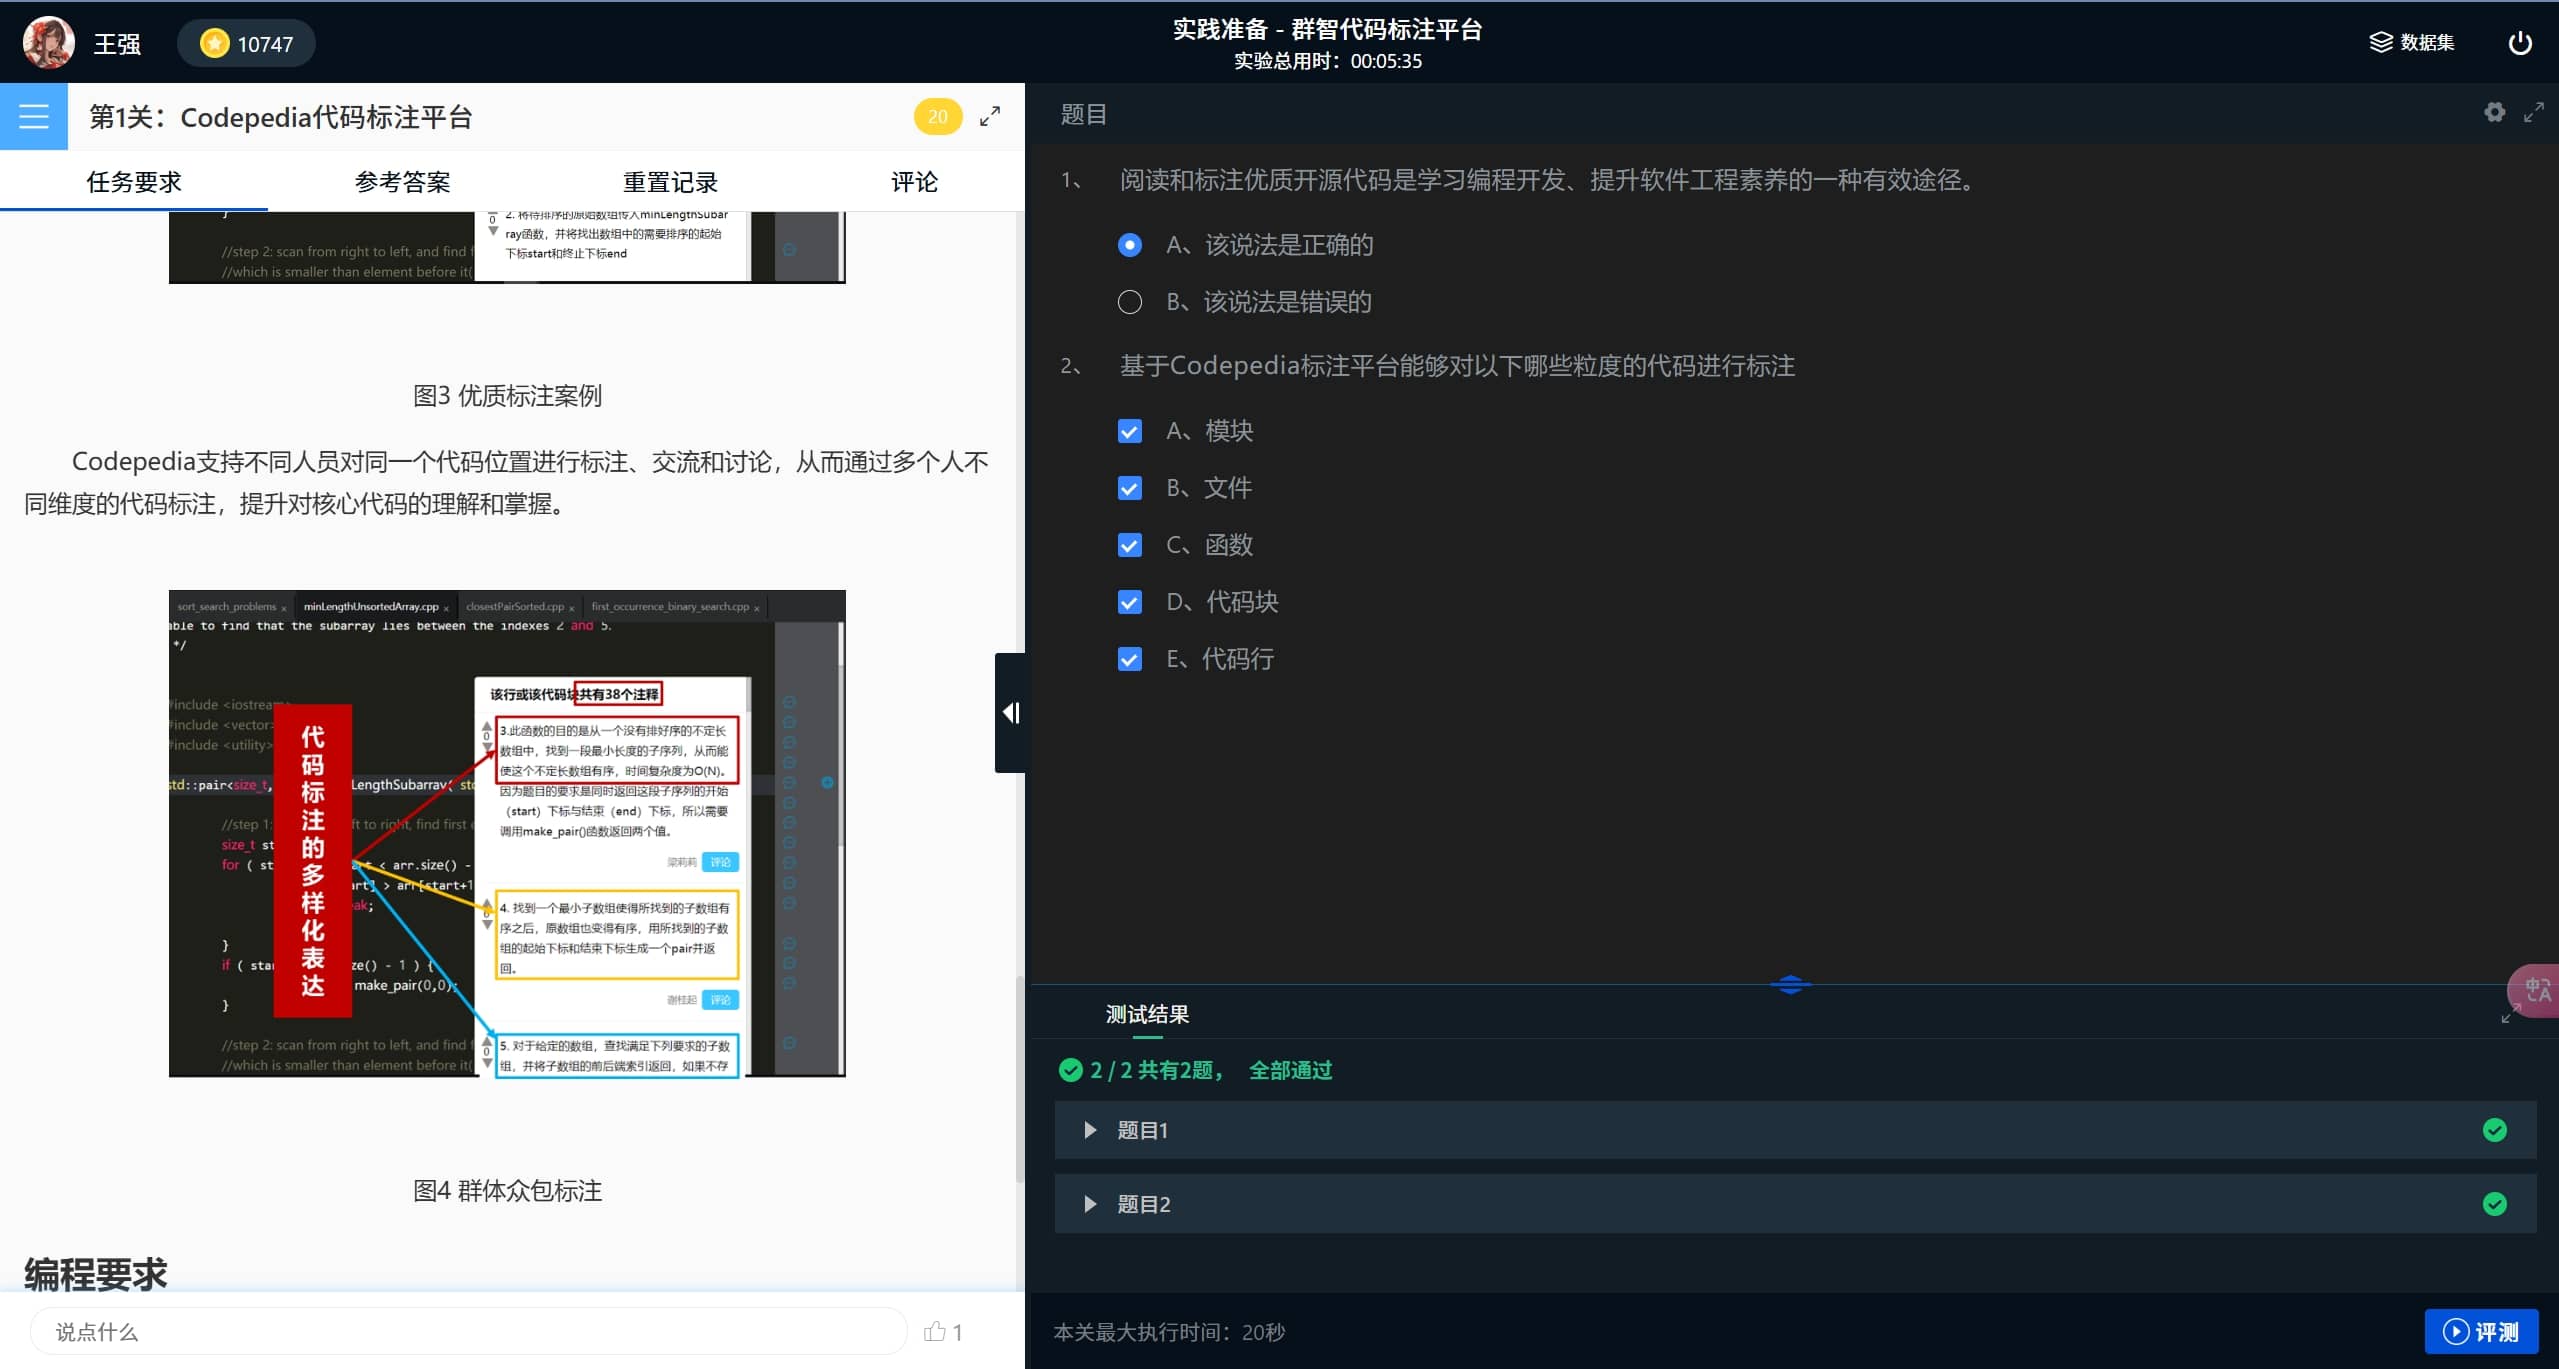
Task: Uncheck option A 模块
Action: tap(1129, 431)
